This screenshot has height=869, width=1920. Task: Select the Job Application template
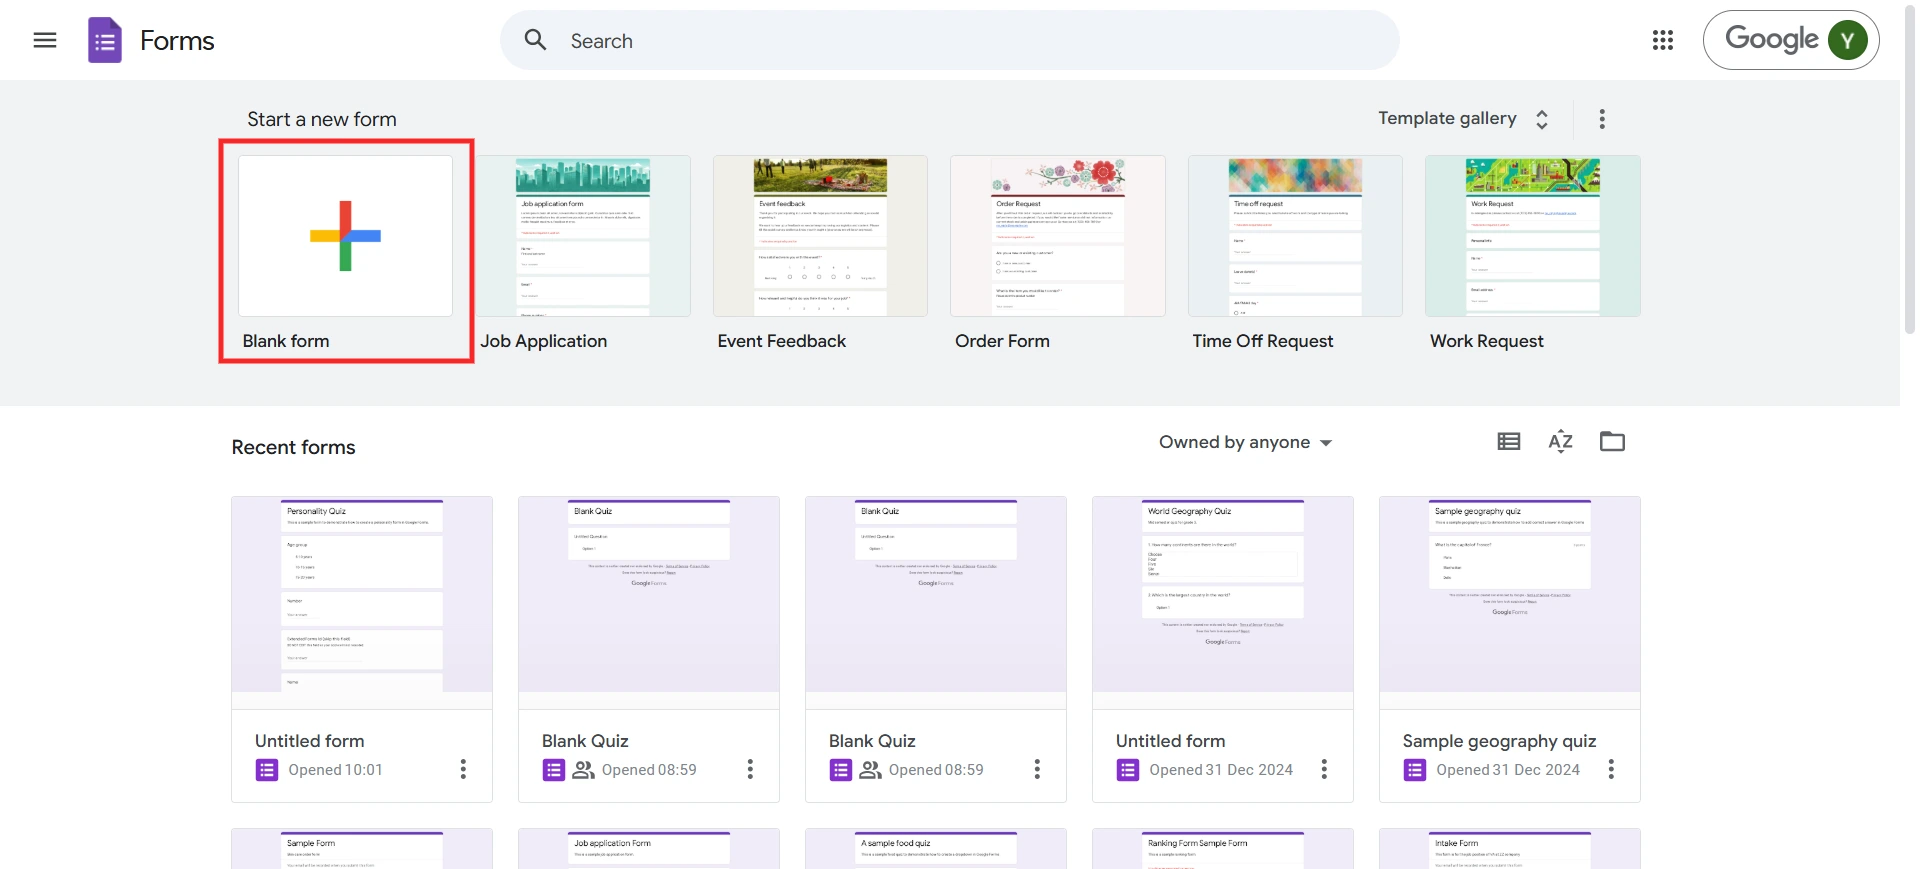[583, 237]
